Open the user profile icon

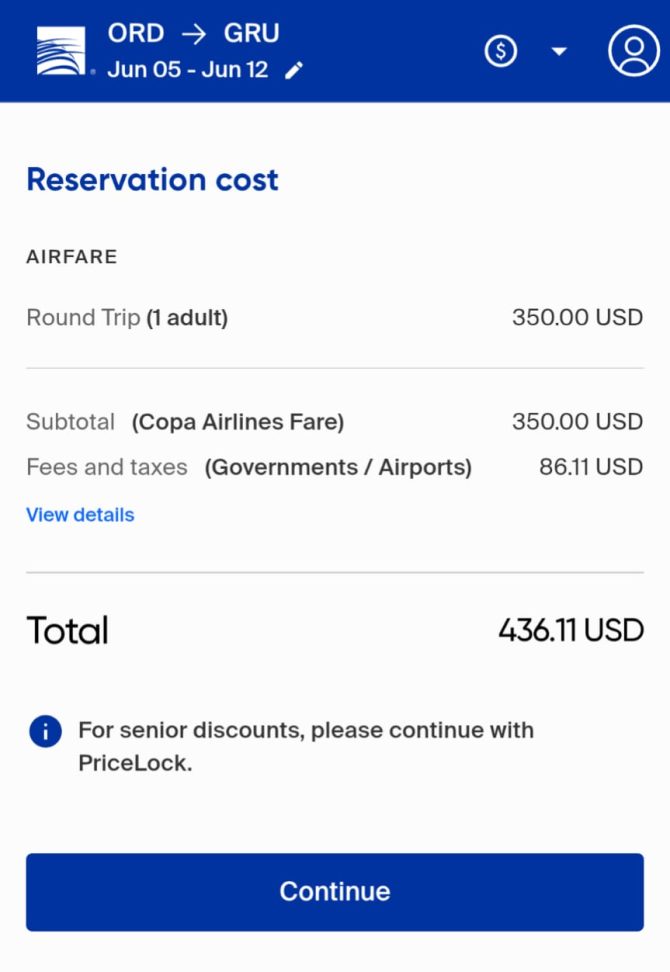click(633, 51)
